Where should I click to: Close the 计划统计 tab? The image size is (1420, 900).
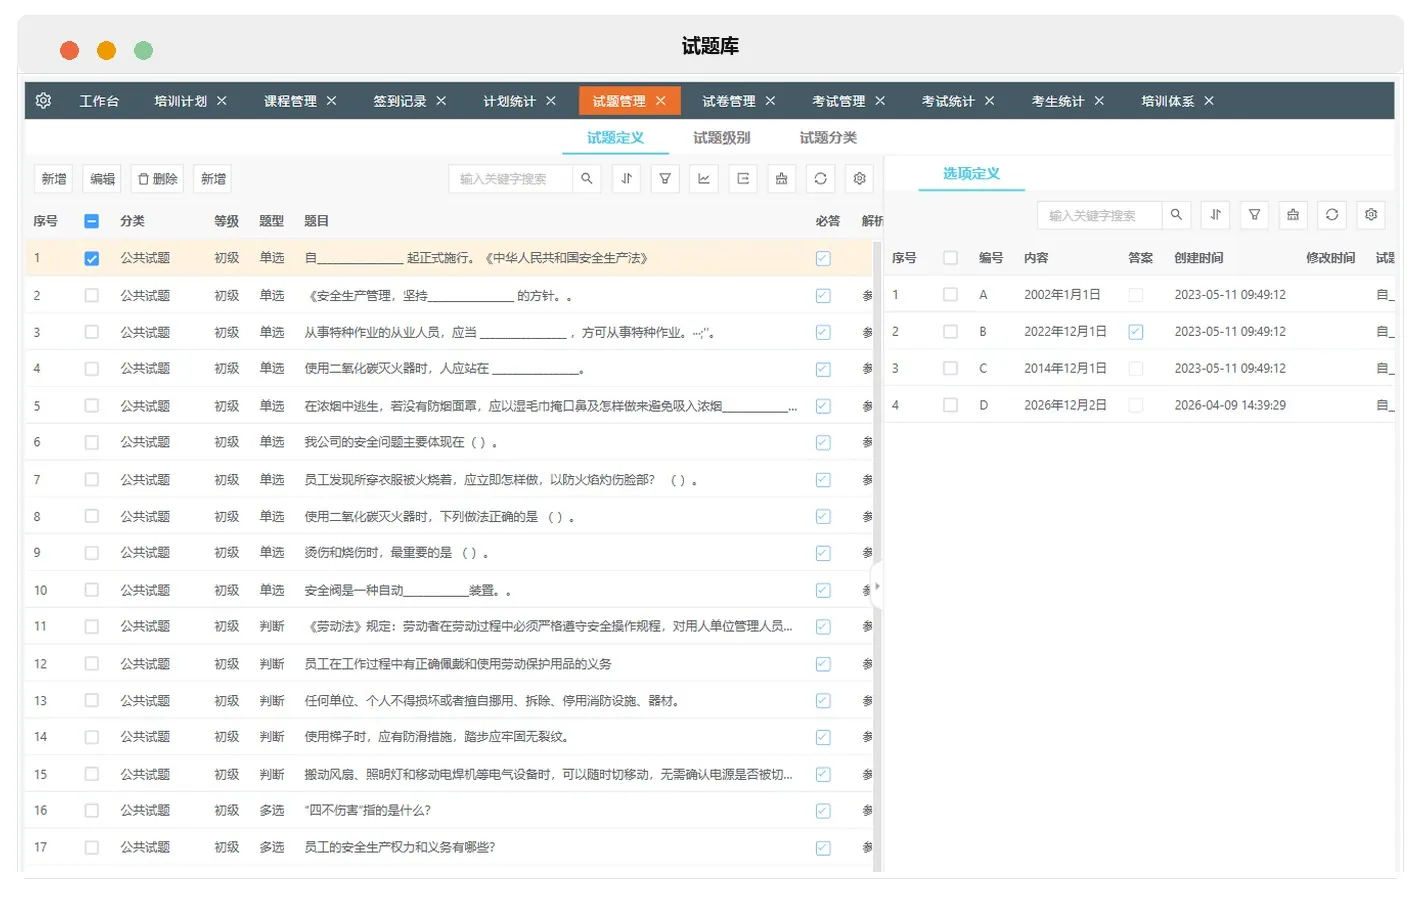coord(551,101)
